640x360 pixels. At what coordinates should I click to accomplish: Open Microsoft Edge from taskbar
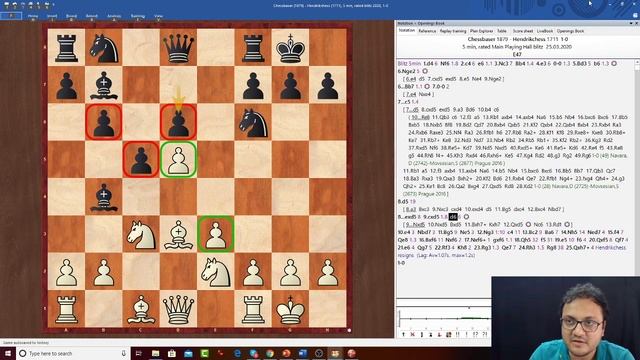(237, 353)
